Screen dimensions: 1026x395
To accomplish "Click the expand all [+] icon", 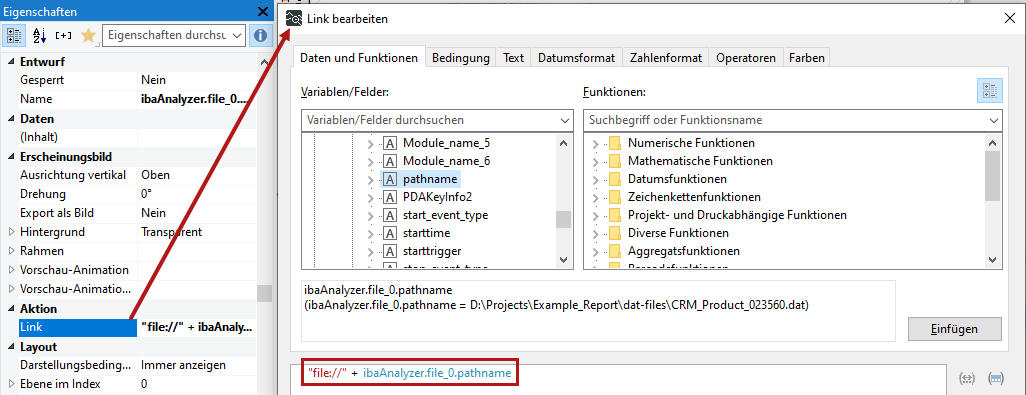I will [x=63, y=35].
